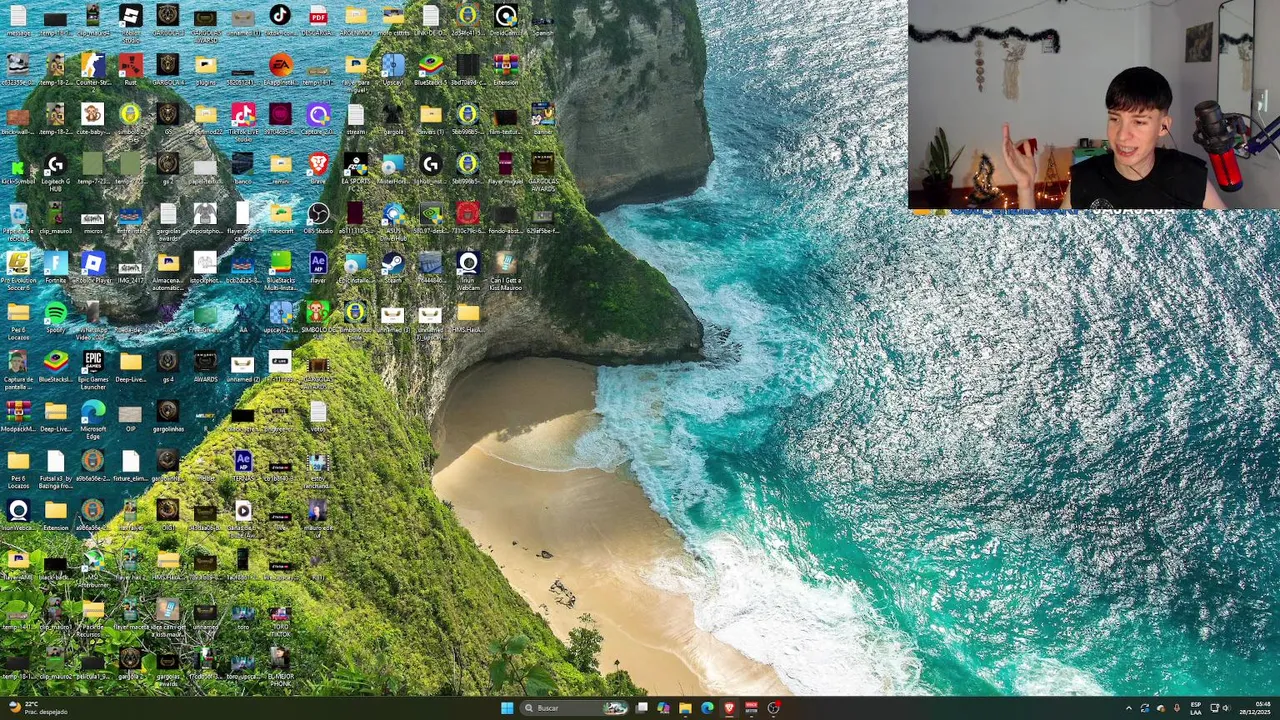Screen dimensions: 1280x720
Task: Select the EA app installer icon
Action: 281,69
